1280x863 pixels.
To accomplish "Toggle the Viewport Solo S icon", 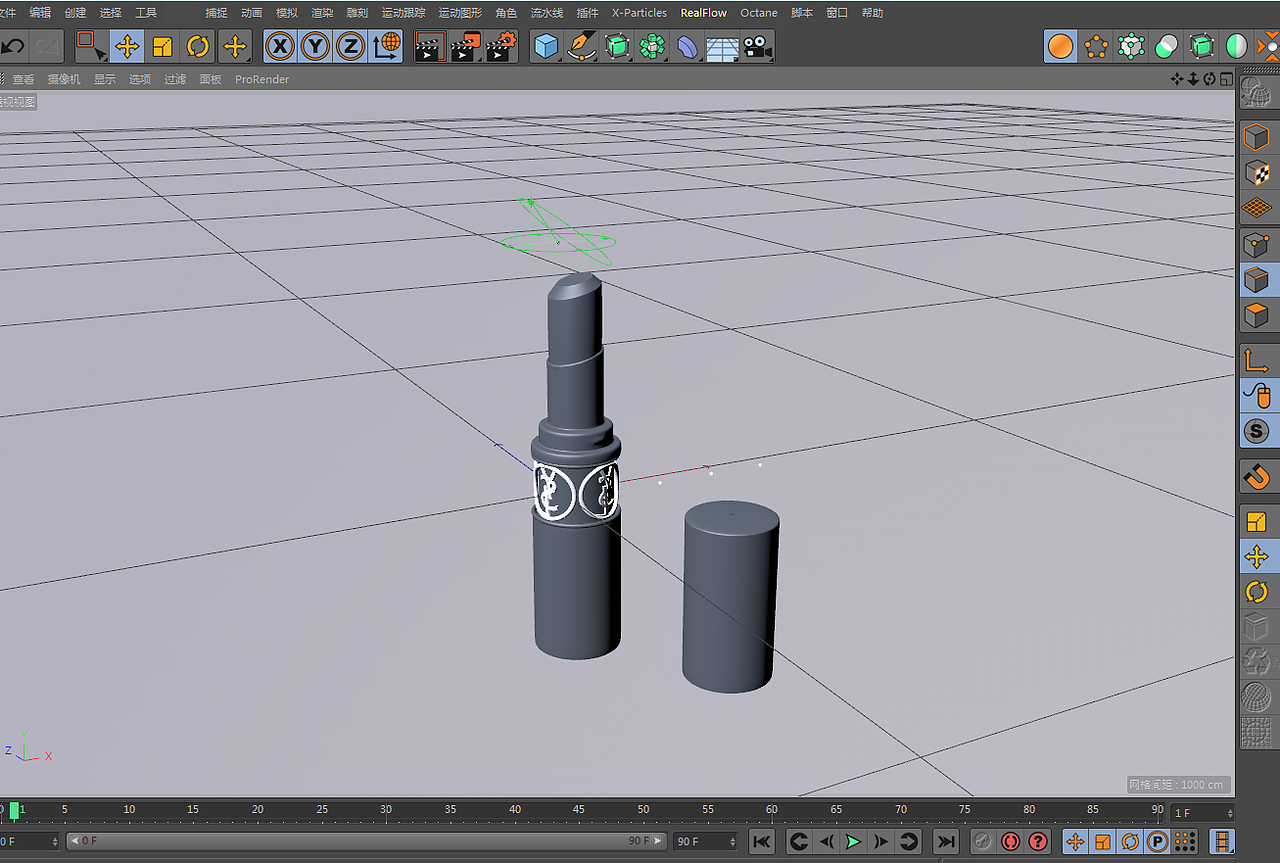I will tap(1256, 432).
